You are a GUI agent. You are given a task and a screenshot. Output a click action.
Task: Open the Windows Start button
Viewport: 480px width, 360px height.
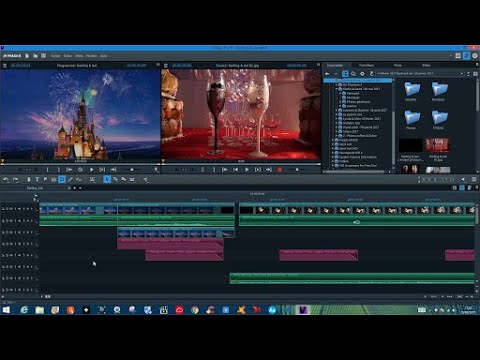6,310
